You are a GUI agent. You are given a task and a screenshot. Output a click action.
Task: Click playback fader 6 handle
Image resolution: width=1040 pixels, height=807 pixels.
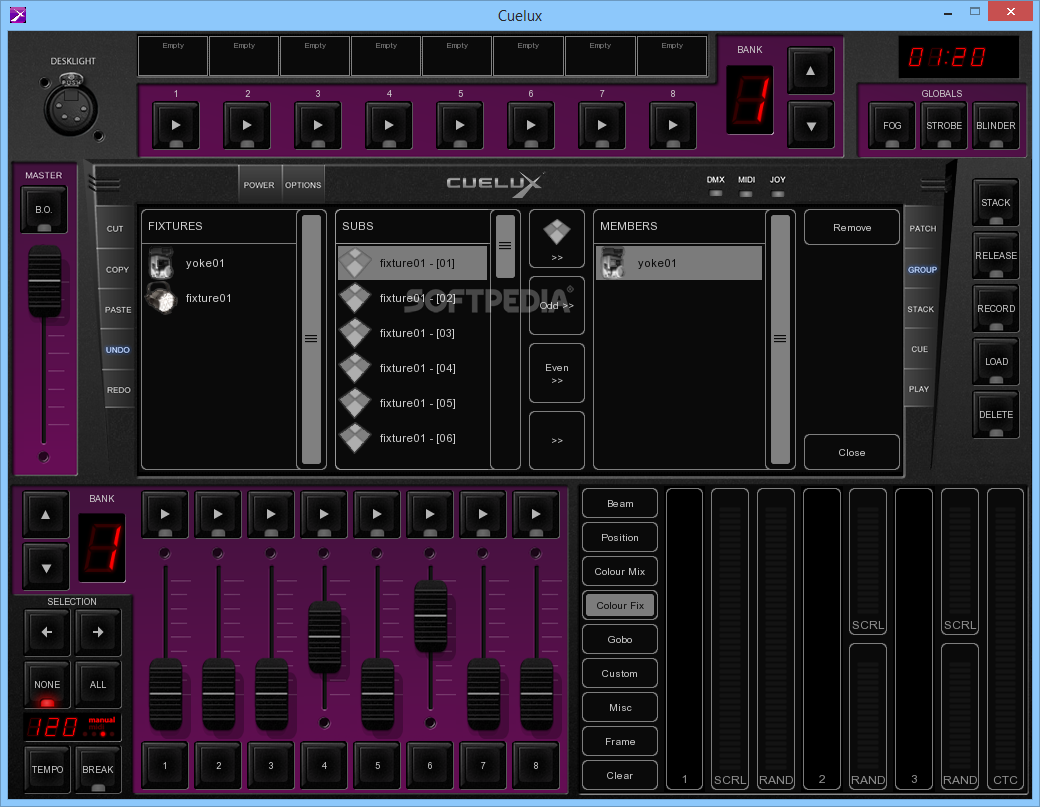point(430,616)
